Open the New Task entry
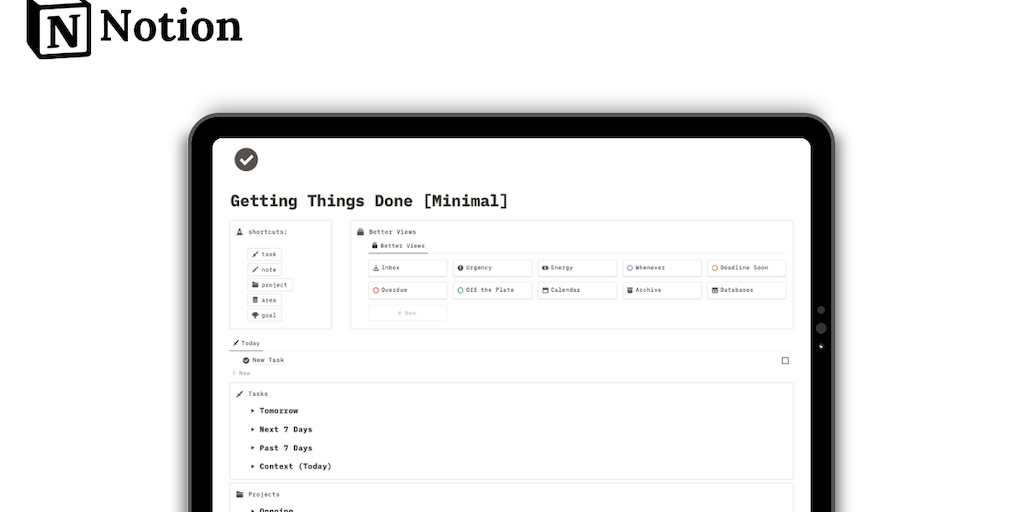Screen dimensions: 1024x512 tap(268, 360)
